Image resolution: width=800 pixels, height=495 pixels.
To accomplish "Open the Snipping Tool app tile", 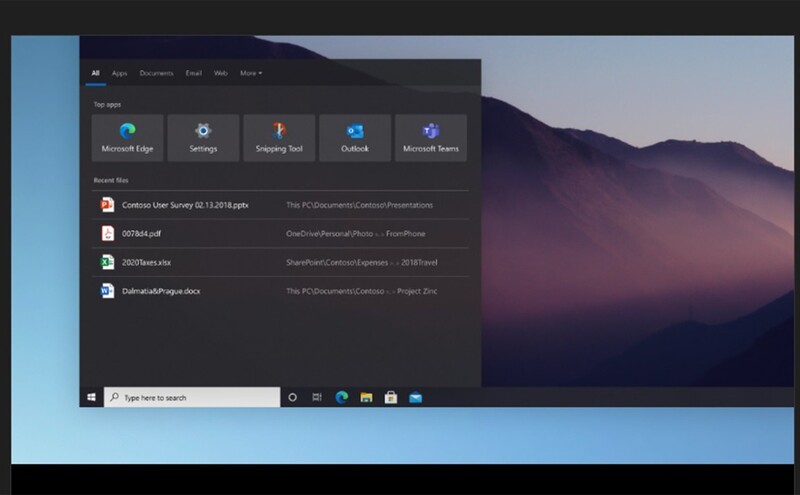I will pos(279,137).
